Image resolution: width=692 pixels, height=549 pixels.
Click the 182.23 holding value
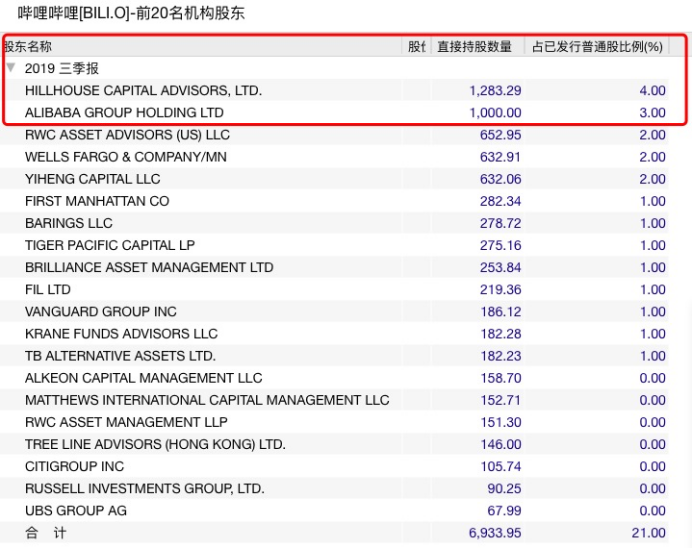click(x=500, y=355)
